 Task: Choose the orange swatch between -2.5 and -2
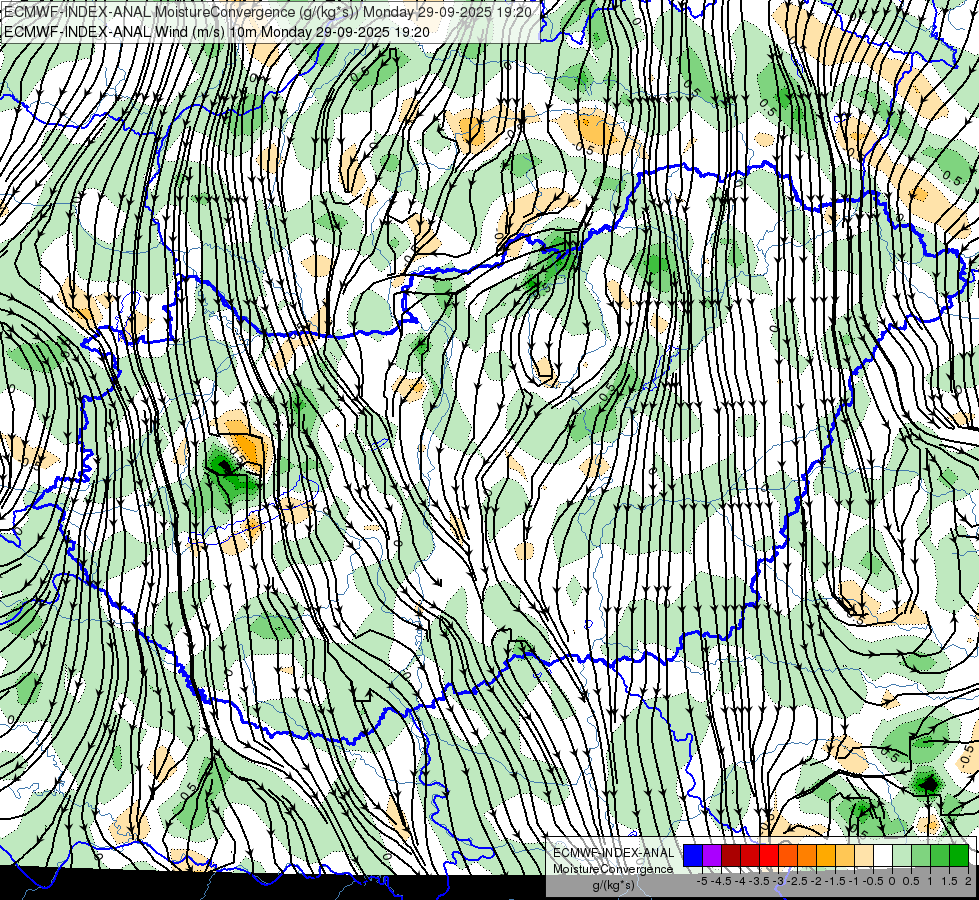807,855
